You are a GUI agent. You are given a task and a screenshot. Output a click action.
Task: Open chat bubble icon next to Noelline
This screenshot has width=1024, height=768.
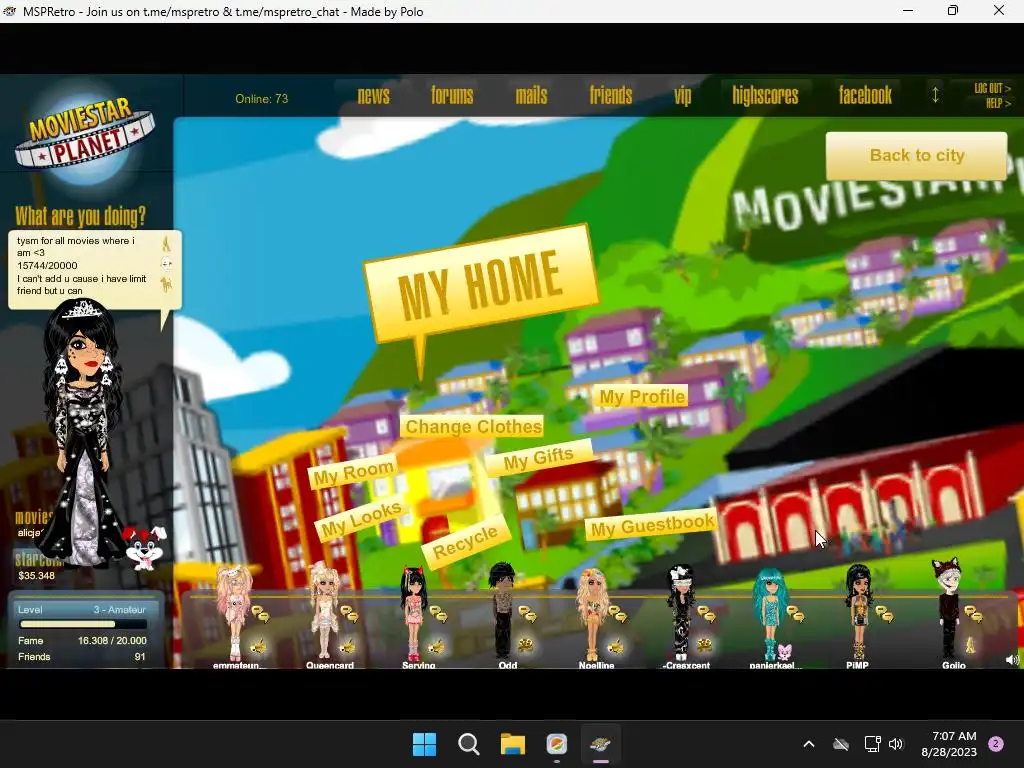[x=616, y=614]
